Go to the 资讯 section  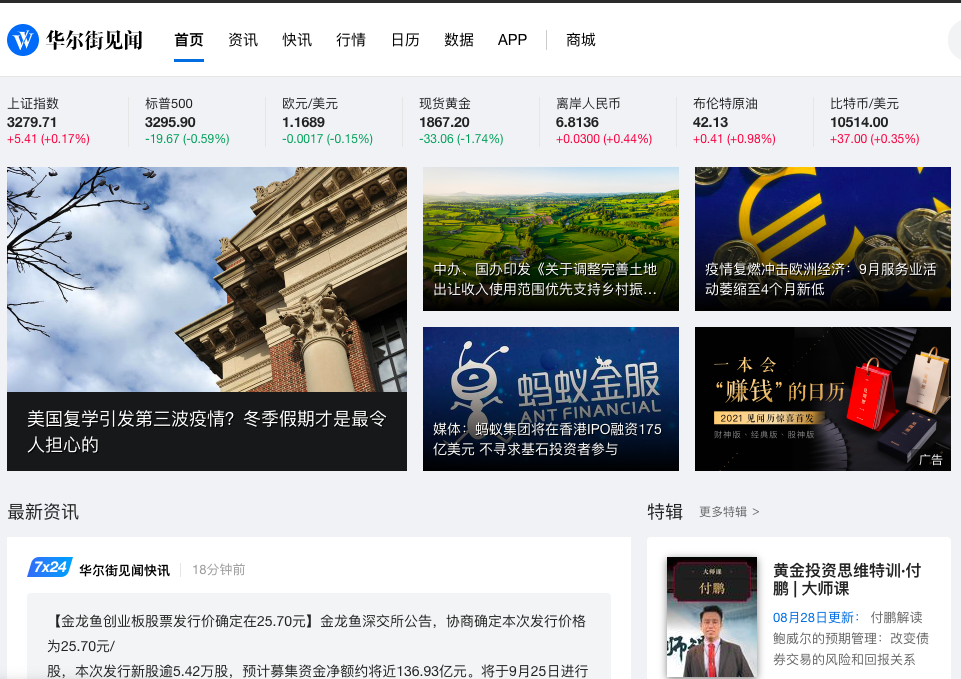click(x=243, y=40)
